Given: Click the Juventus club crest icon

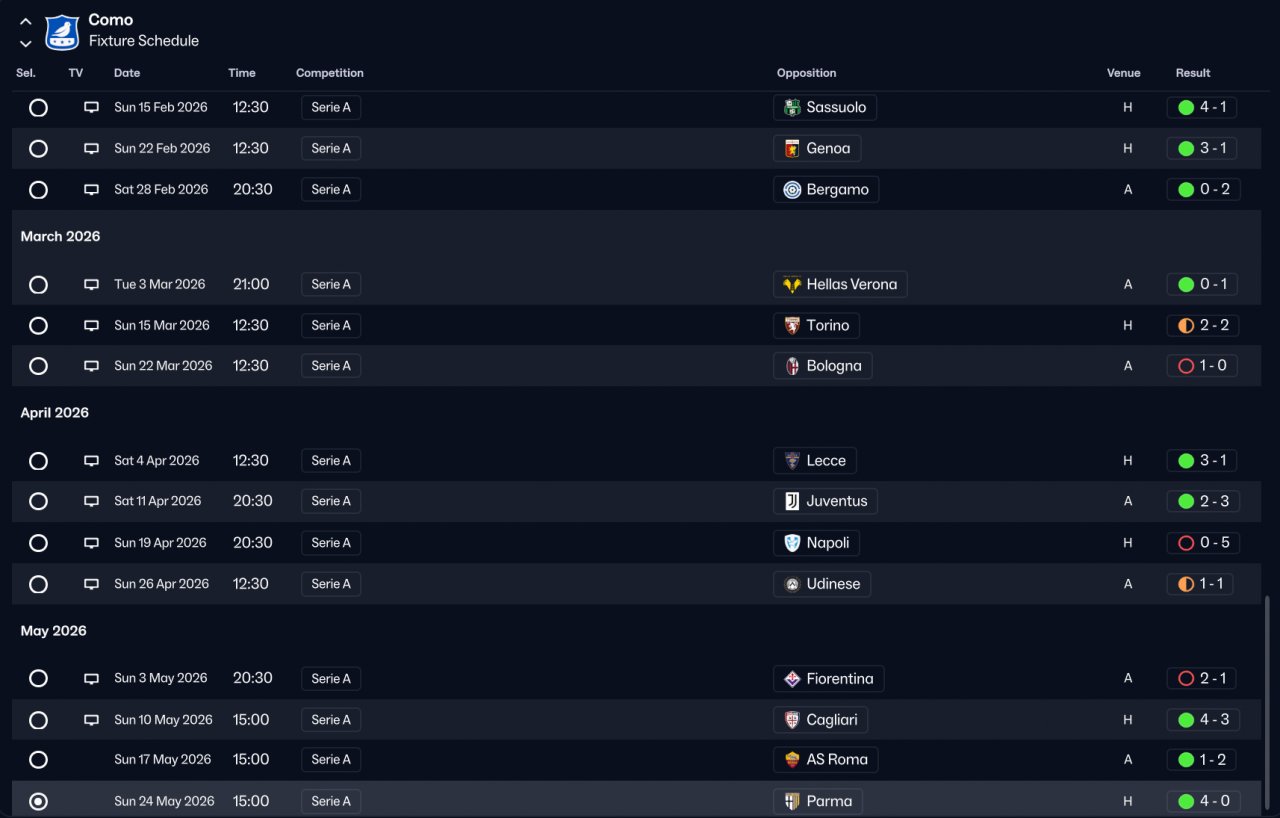Looking at the screenshot, I should click(x=792, y=502).
